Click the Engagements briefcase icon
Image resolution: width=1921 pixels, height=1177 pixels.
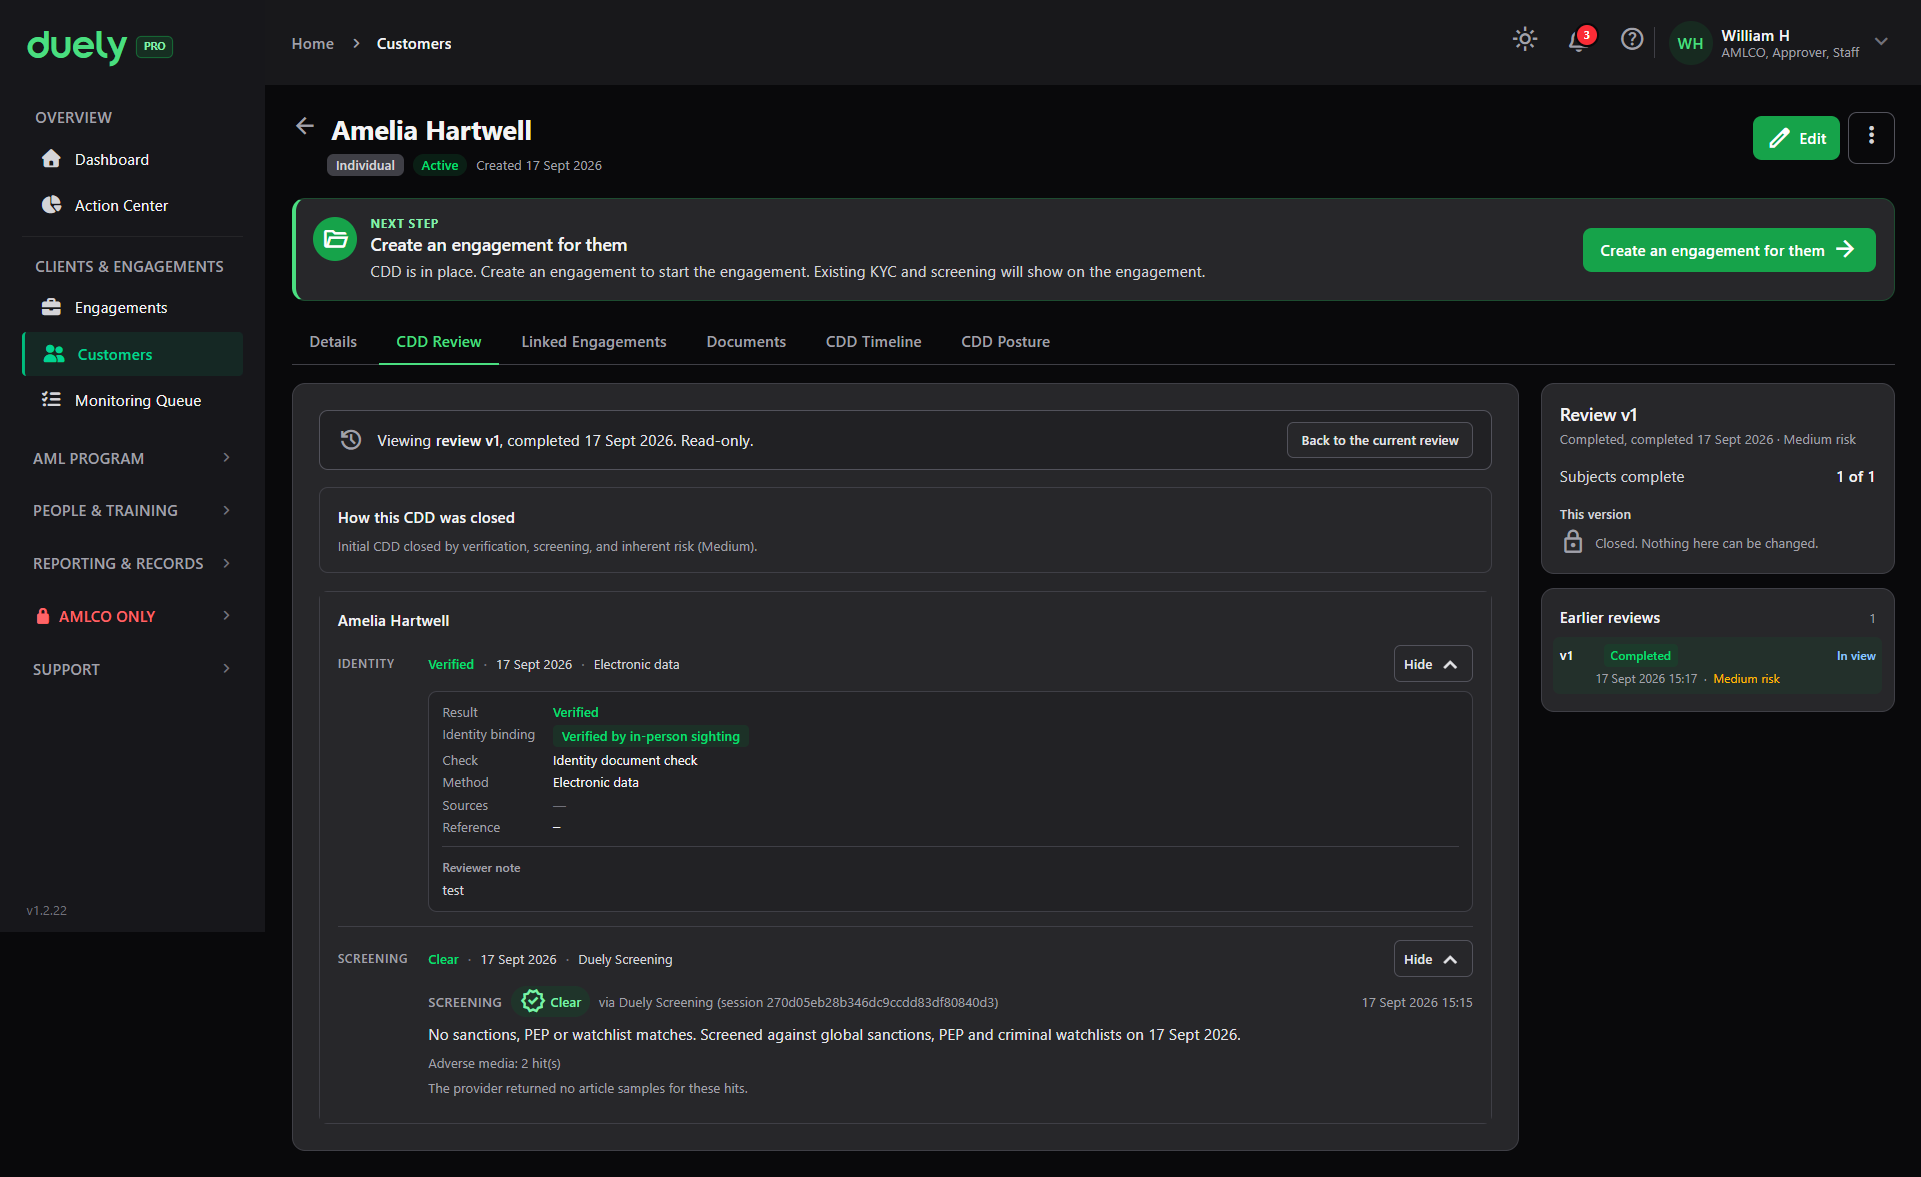click(51, 307)
